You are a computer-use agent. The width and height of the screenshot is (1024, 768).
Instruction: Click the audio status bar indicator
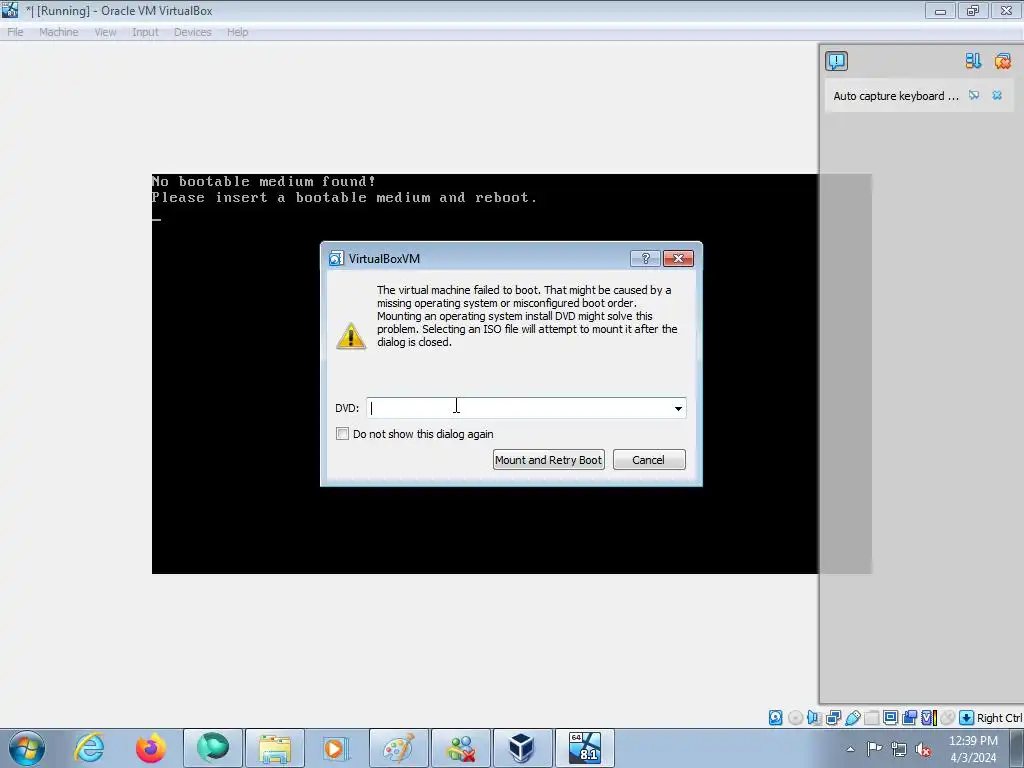point(814,718)
